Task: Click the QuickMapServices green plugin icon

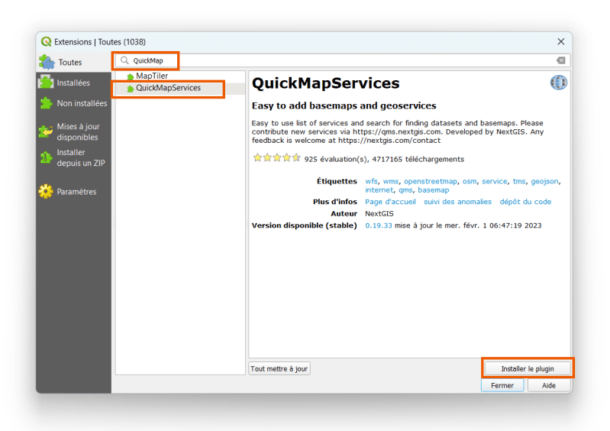Action: point(130,89)
